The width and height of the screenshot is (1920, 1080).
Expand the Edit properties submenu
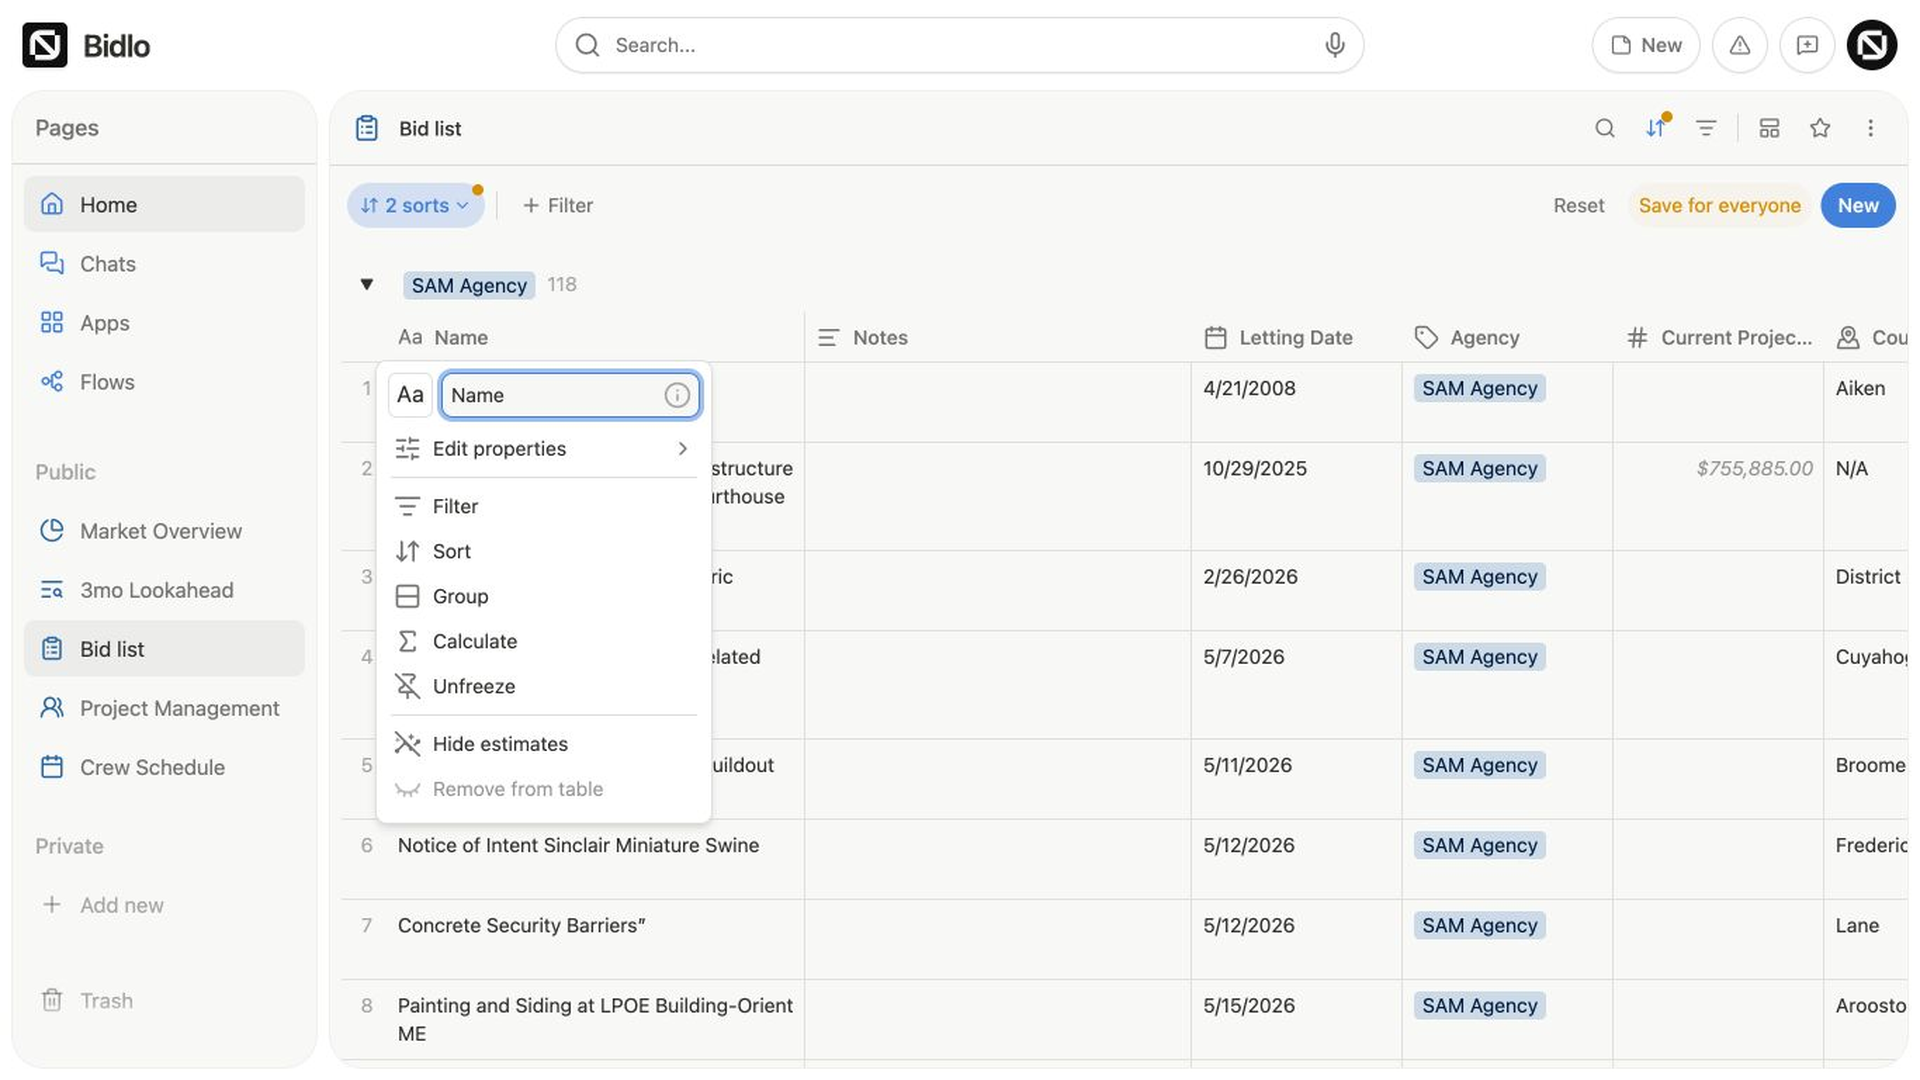tap(543, 449)
